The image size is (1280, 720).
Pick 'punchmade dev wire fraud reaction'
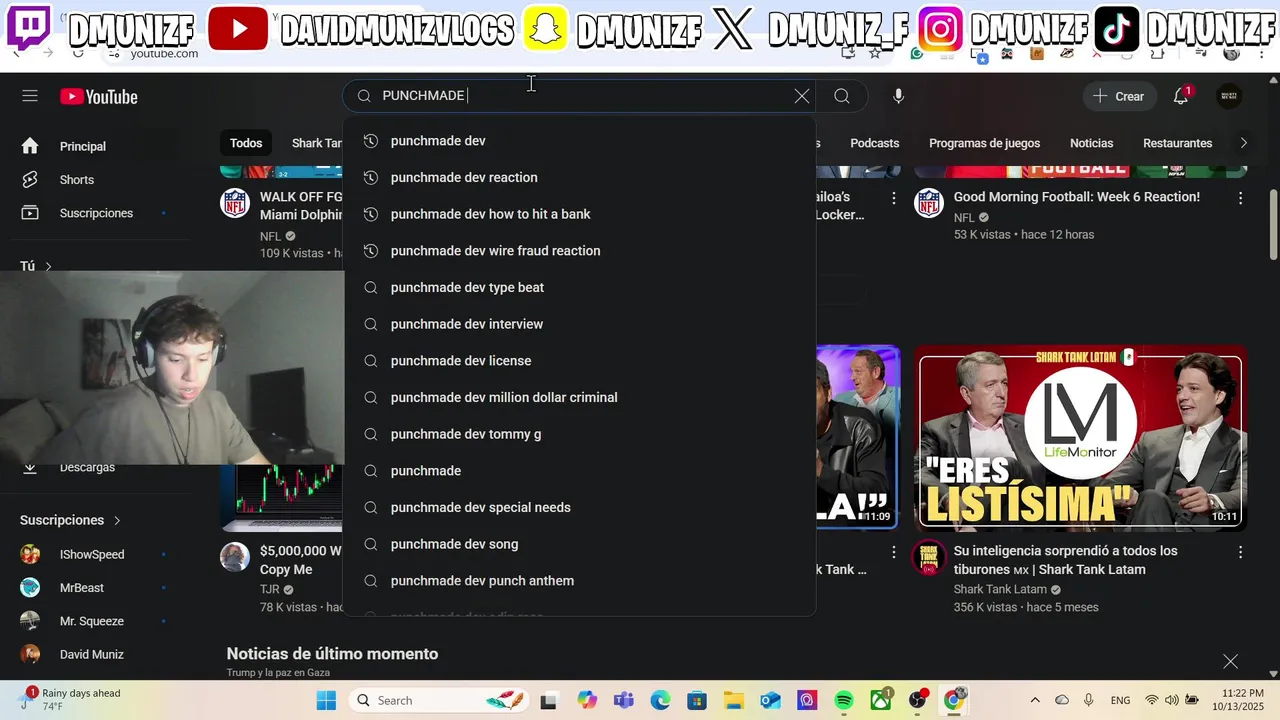[579, 251]
